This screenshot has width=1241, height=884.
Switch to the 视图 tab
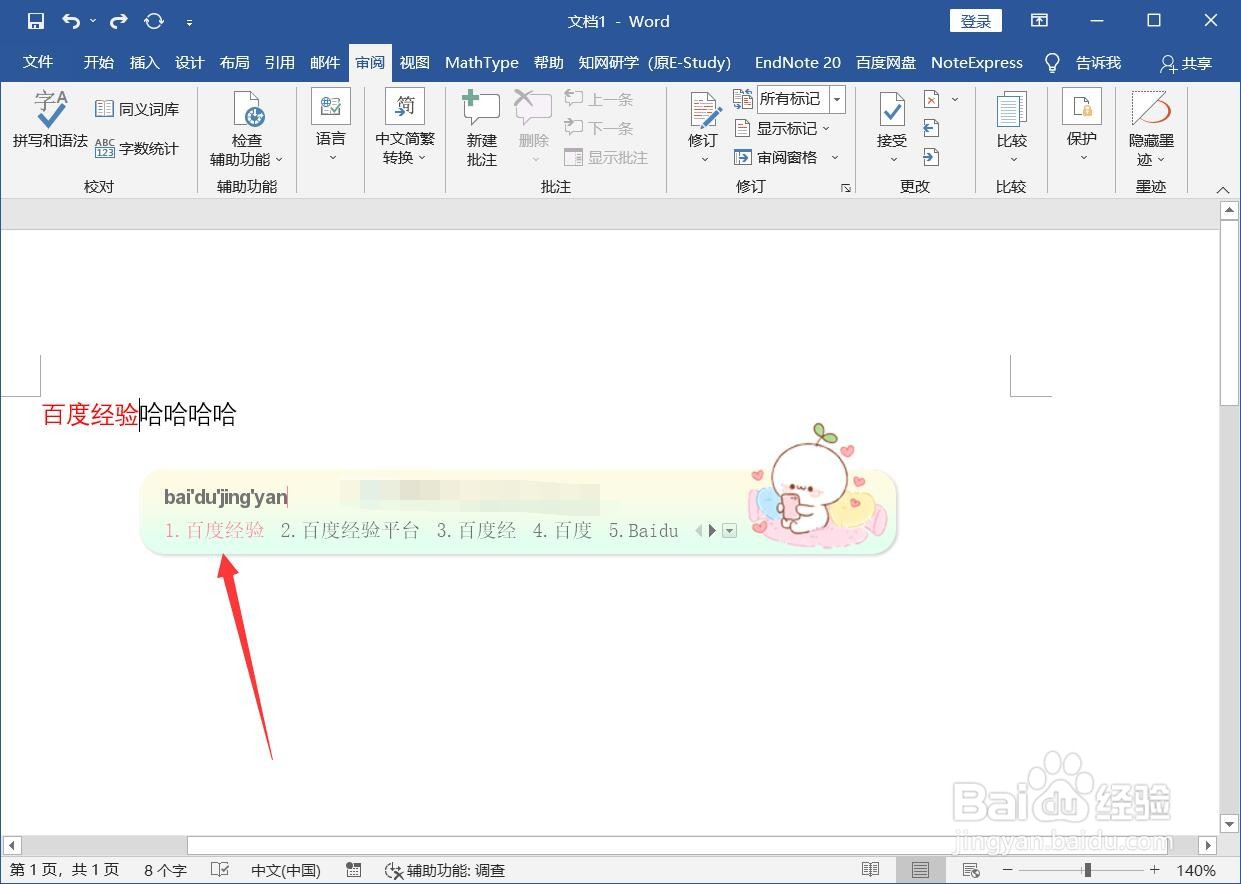[415, 62]
